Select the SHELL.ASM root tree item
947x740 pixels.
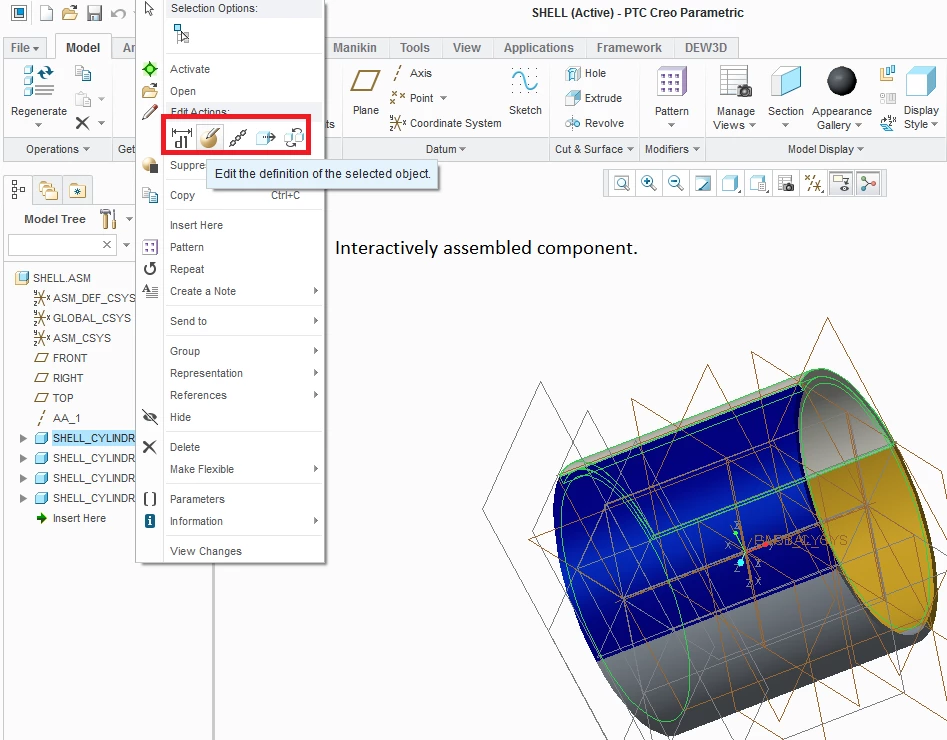(54, 278)
